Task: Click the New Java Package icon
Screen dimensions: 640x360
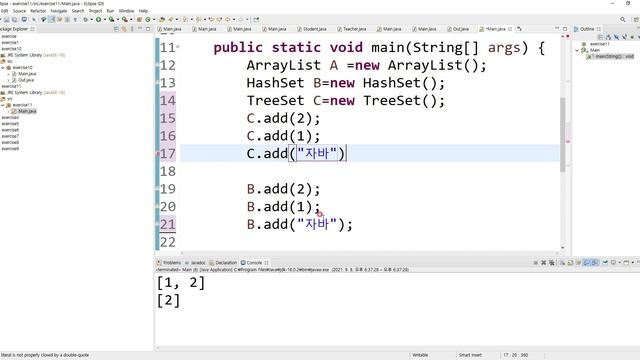Action: (x=139, y=19)
